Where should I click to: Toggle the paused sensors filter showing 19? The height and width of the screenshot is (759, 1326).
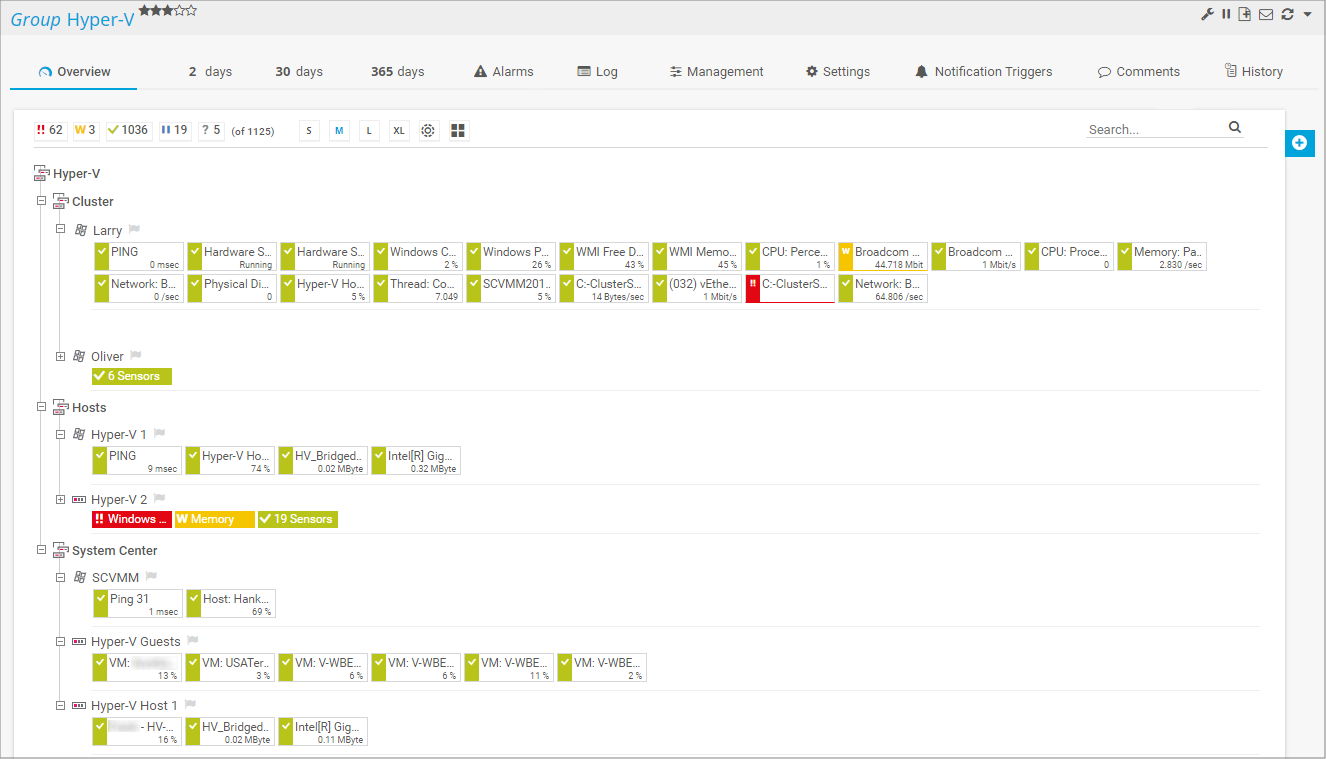[174, 130]
